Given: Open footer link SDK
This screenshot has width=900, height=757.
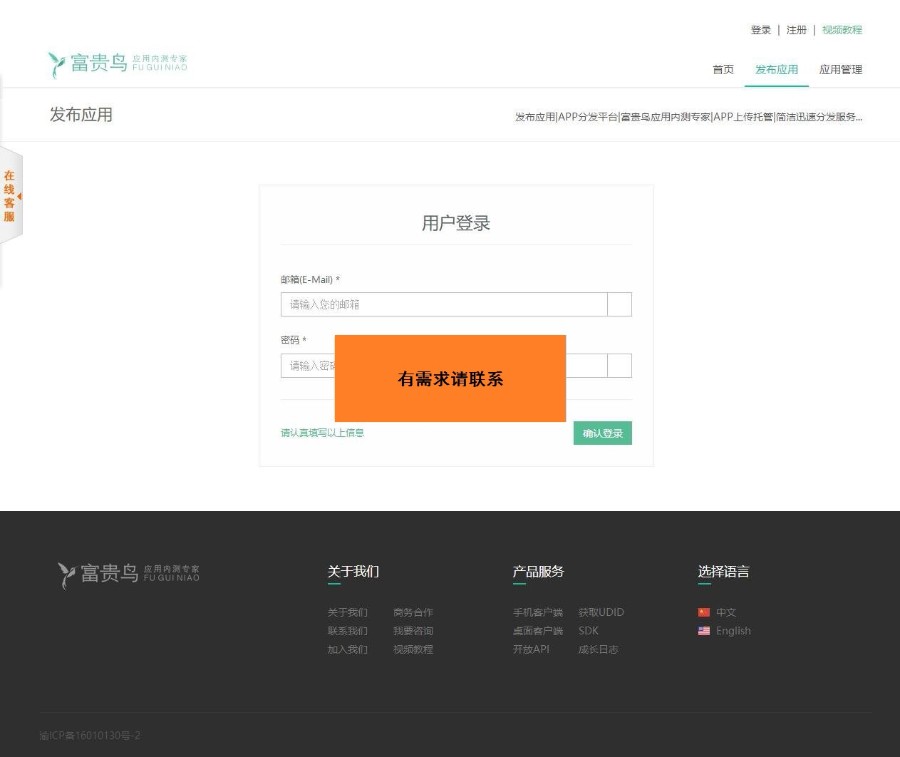Looking at the screenshot, I should pyautogui.click(x=588, y=631).
